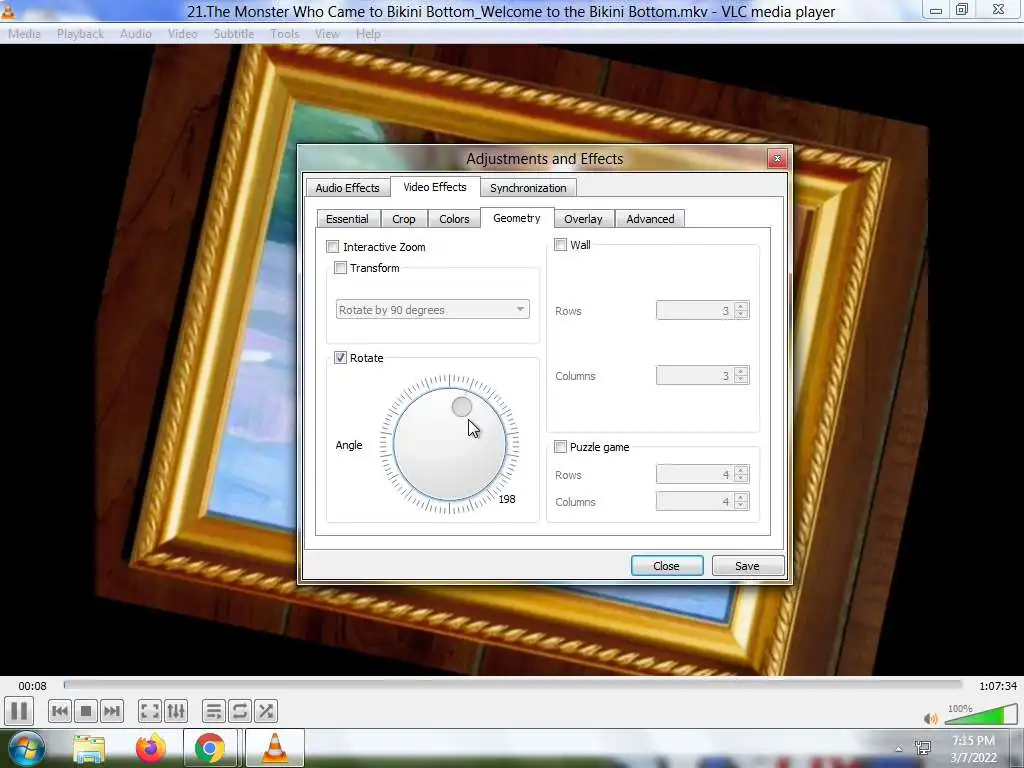
Task: Click VLC cone icon in taskbar
Action: coord(274,748)
